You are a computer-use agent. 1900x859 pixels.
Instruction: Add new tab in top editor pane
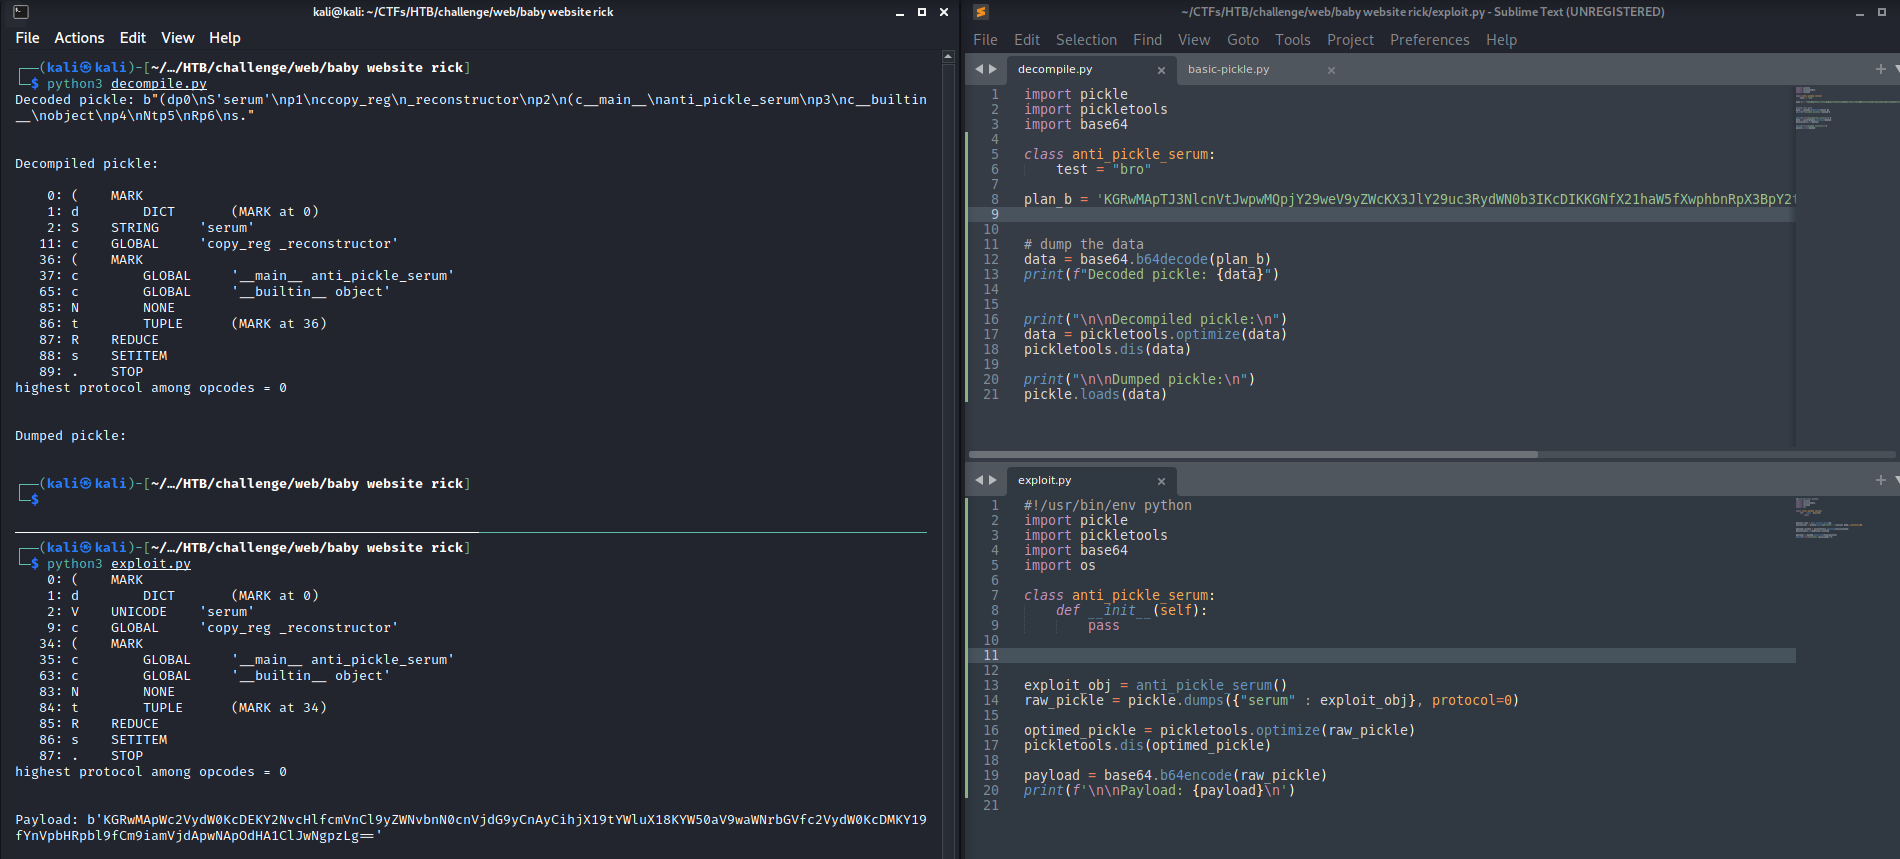point(1880,69)
